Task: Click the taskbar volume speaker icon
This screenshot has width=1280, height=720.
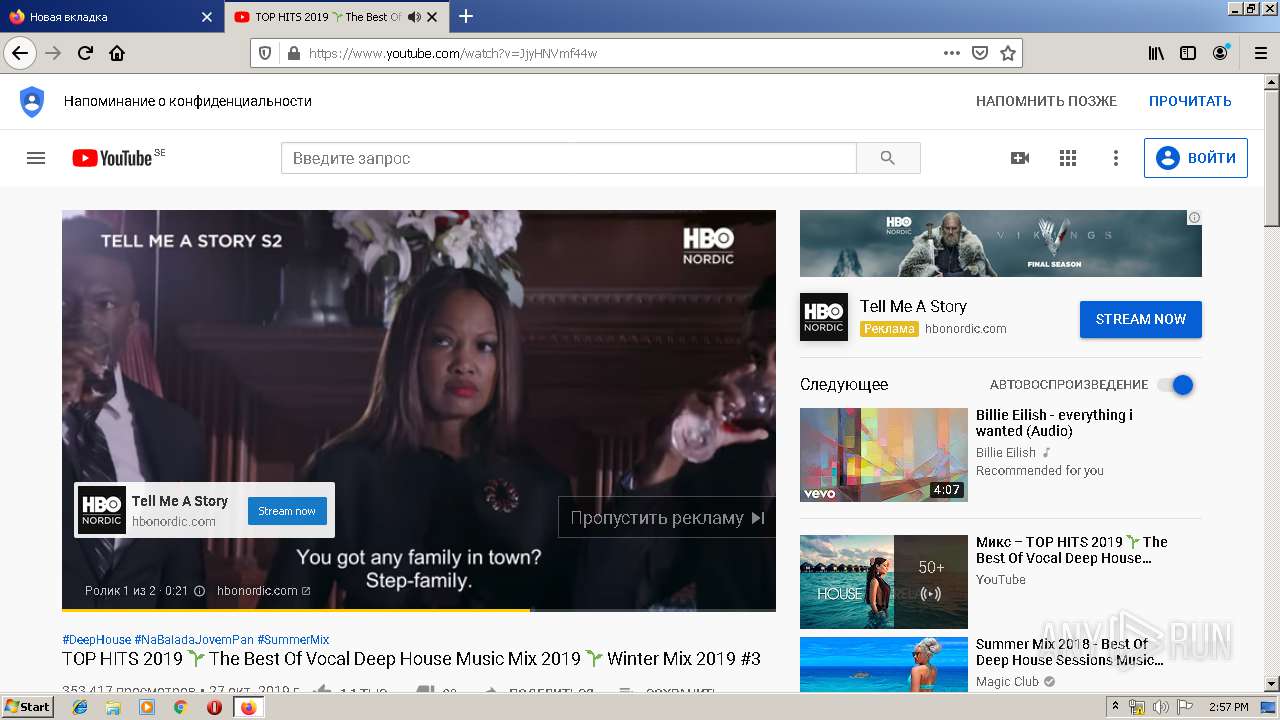Action: point(1161,707)
